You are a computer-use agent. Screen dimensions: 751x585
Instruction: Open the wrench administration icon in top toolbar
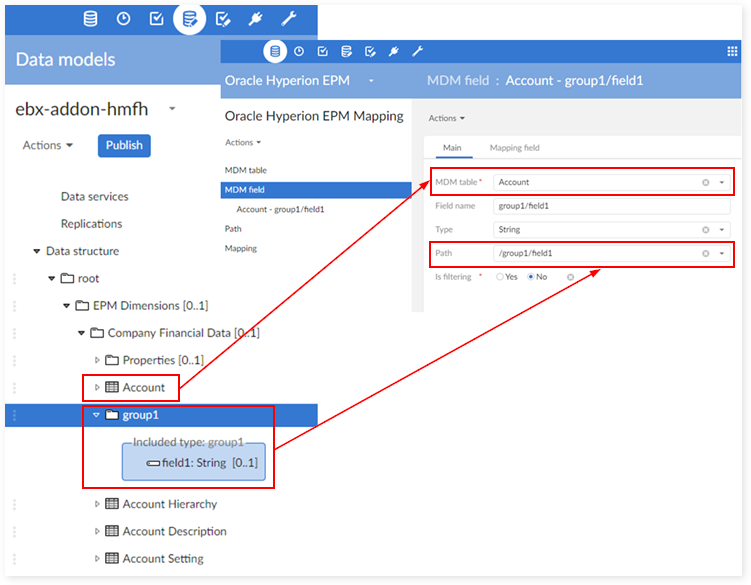pyautogui.click(x=289, y=19)
